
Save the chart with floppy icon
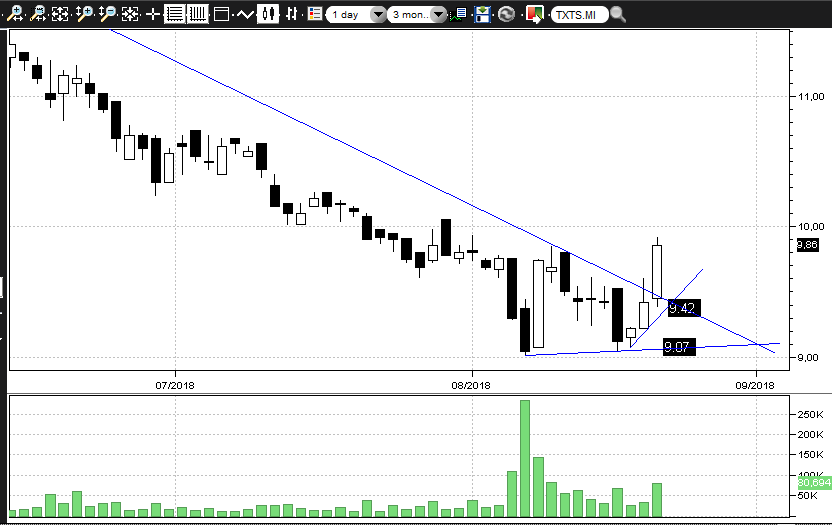pyautogui.click(x=482, y=14)
